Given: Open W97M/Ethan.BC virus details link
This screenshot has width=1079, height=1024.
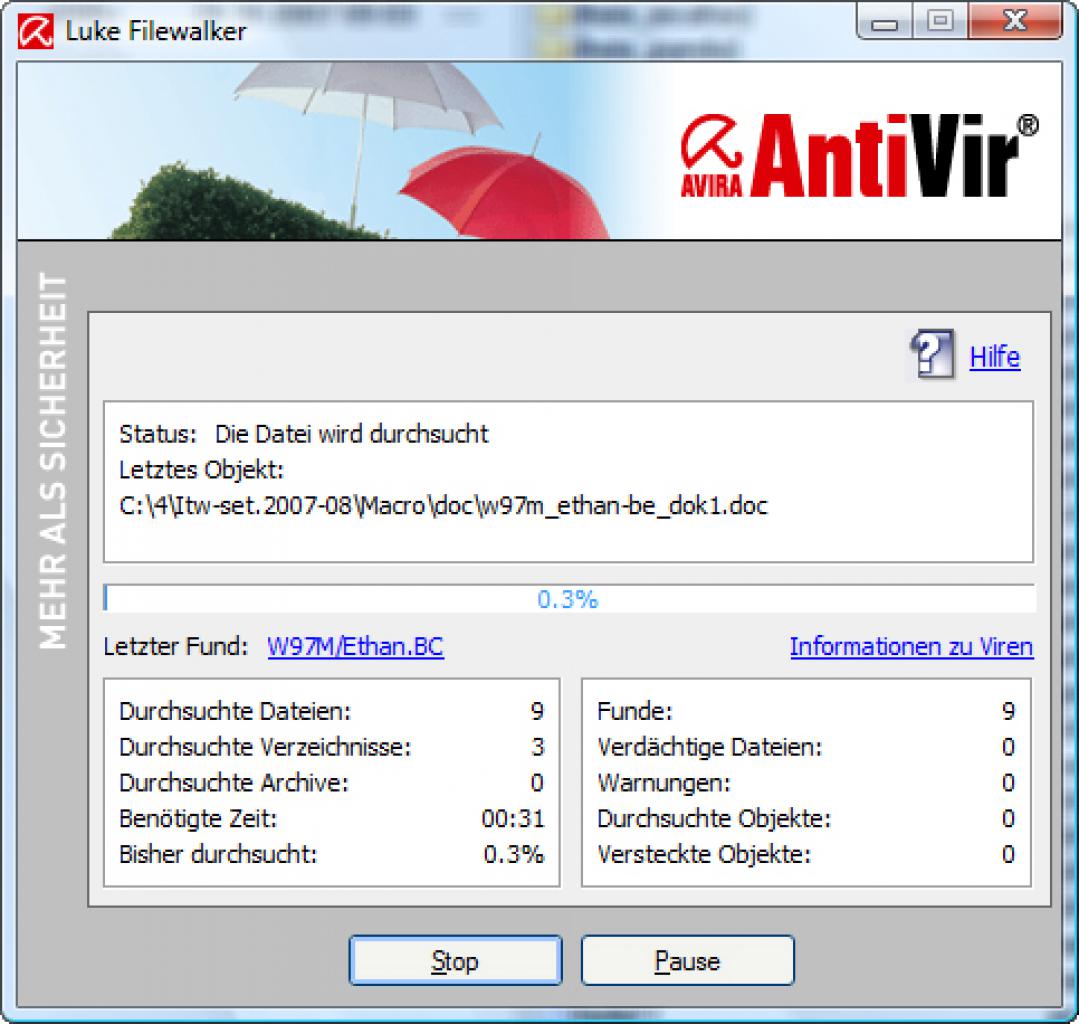Looking at the screenshot, I should [355, 647].
